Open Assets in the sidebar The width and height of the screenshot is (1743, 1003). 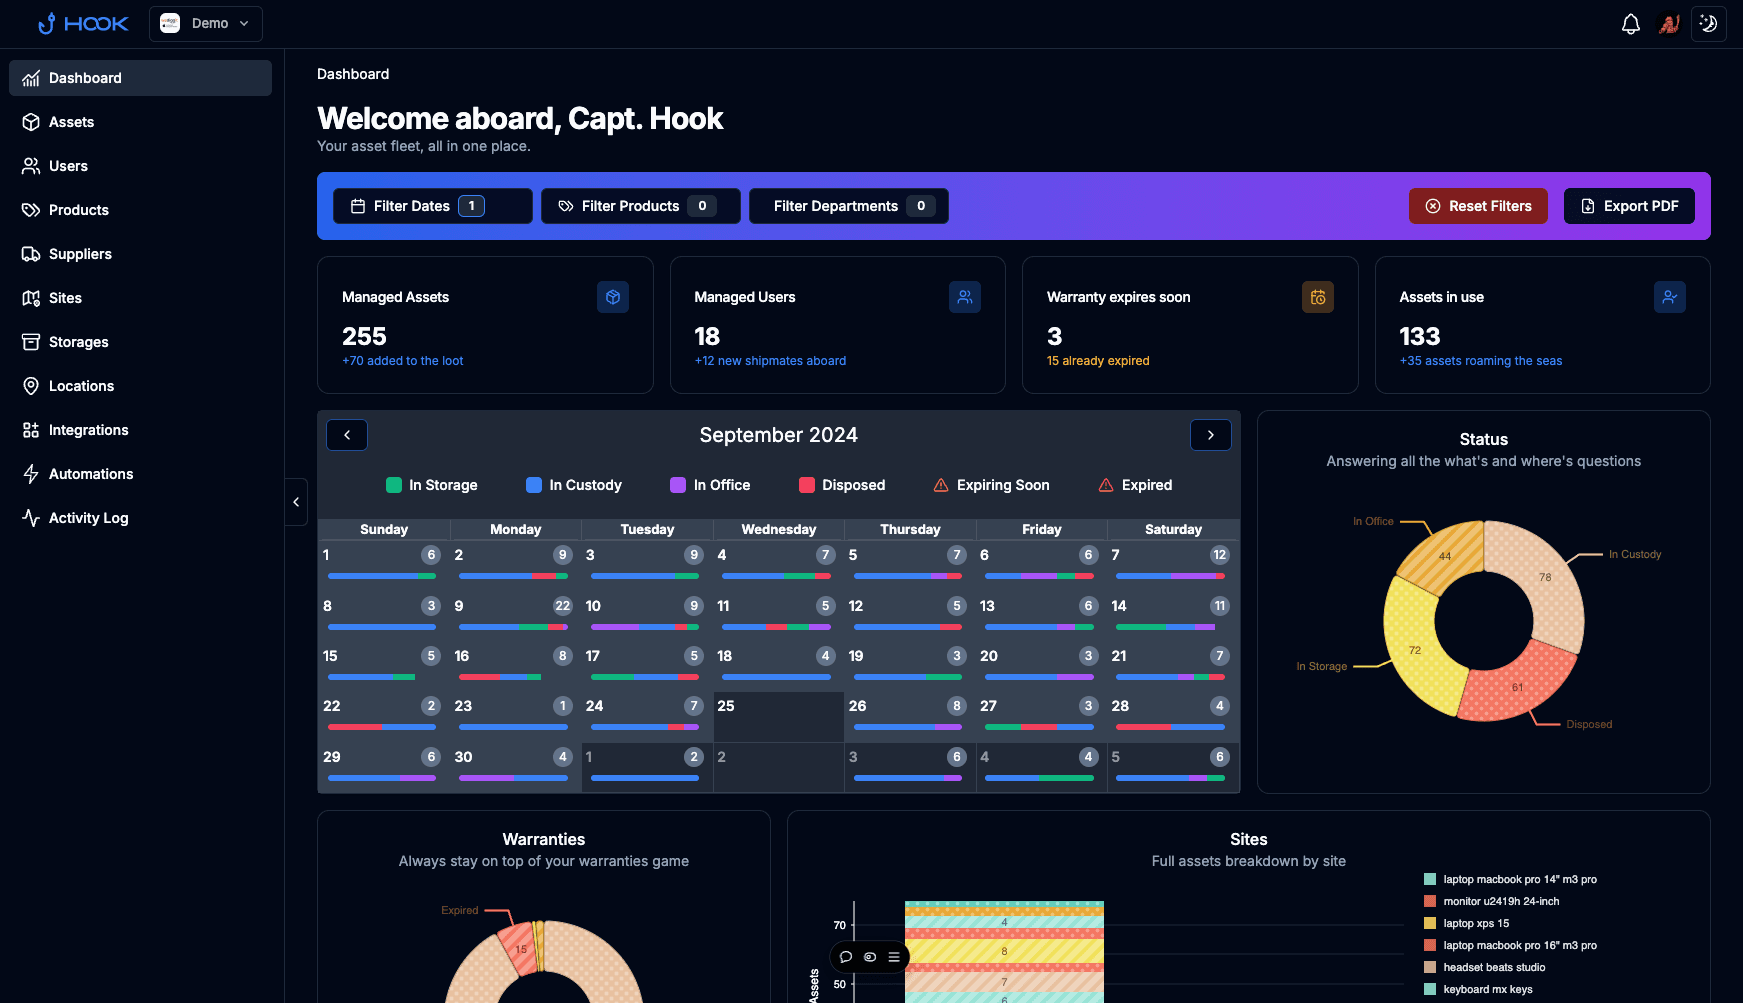pos(71,122)
